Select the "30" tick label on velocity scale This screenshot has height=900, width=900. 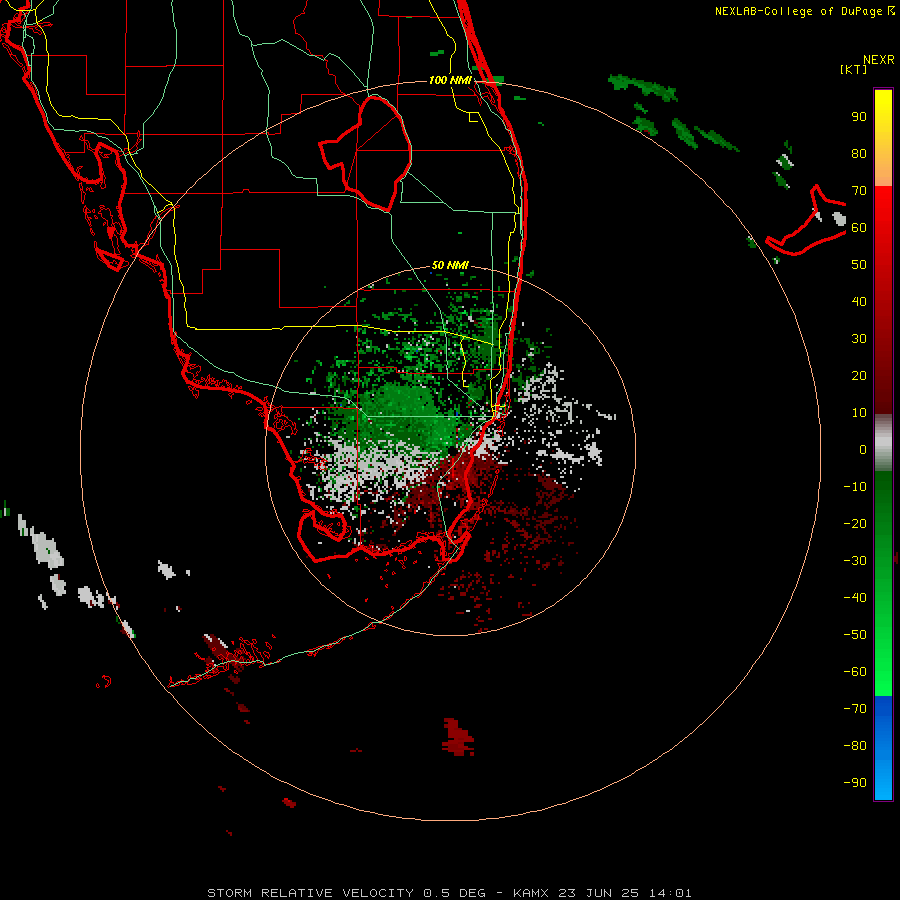point(859,339)
